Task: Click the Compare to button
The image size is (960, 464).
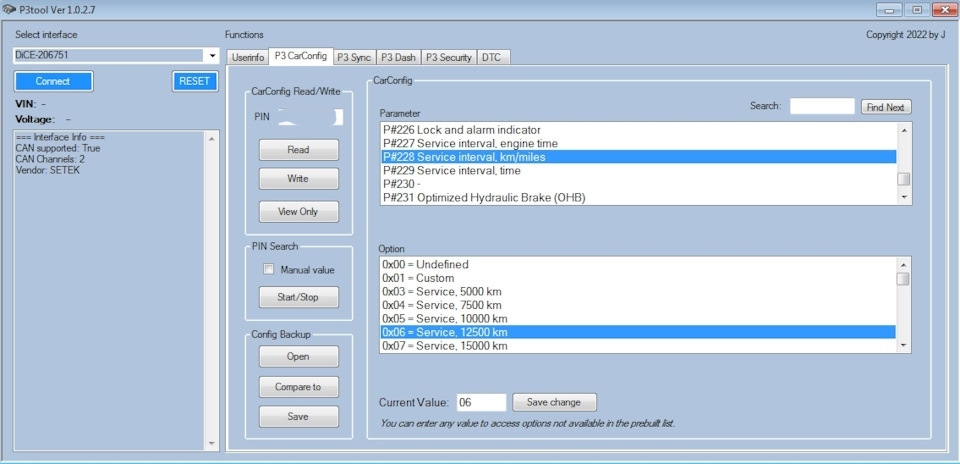Action: tap(298, 387)
